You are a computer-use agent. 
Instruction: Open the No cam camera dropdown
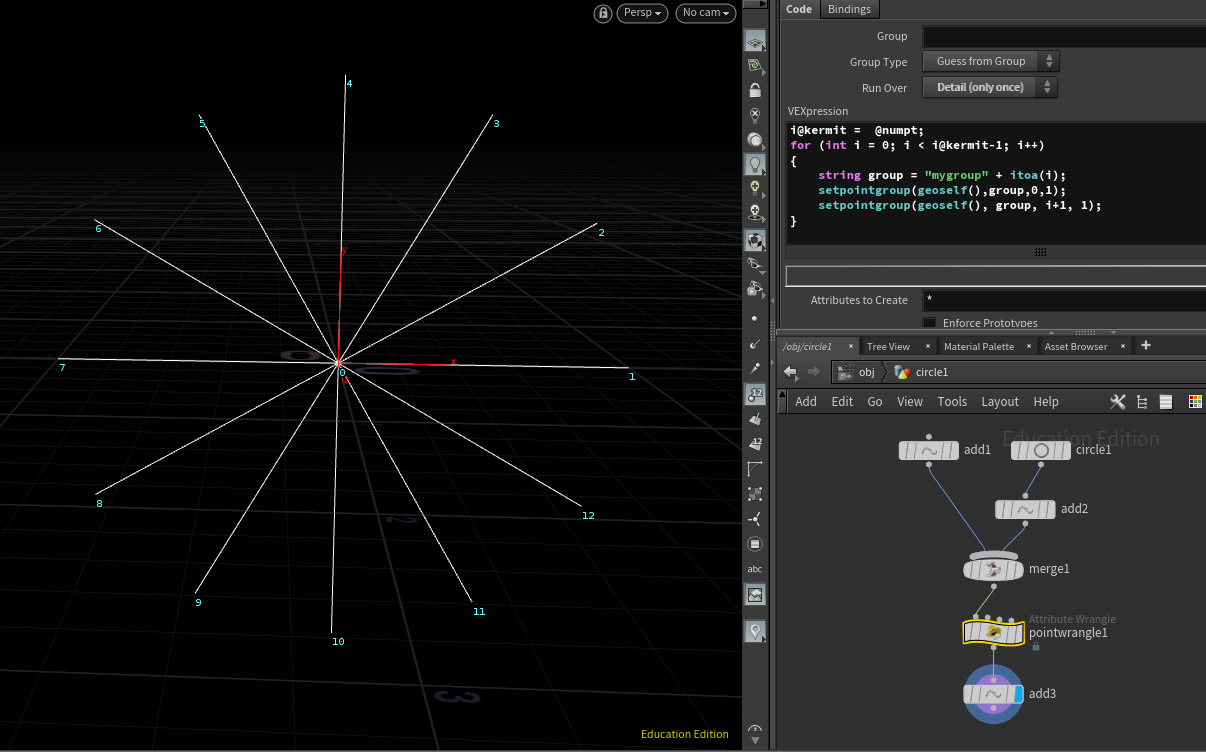coord(705,13)
